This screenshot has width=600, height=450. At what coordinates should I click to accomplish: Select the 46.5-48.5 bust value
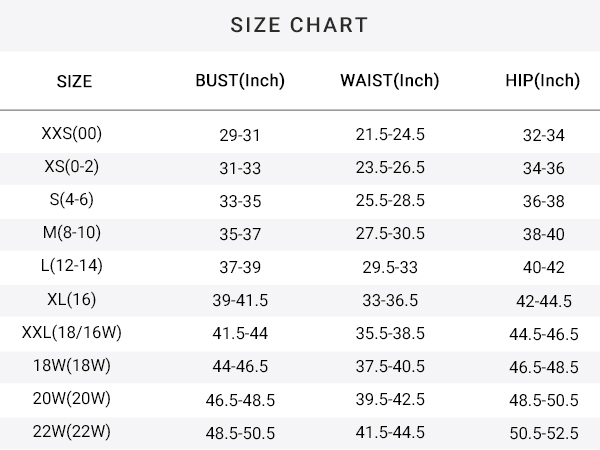point(240,401)
